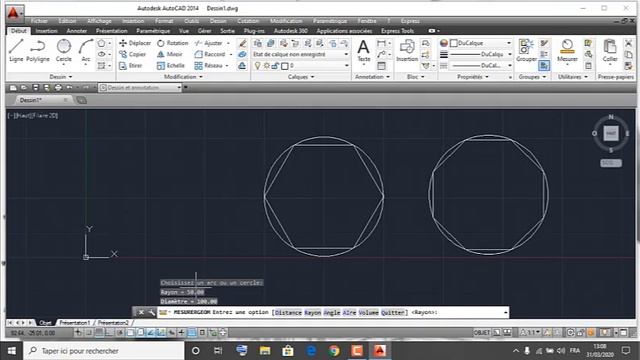The image size is (640, 360).
Task: Click the polygon tool icon in Dessin panel
Action: pos(102,43)
